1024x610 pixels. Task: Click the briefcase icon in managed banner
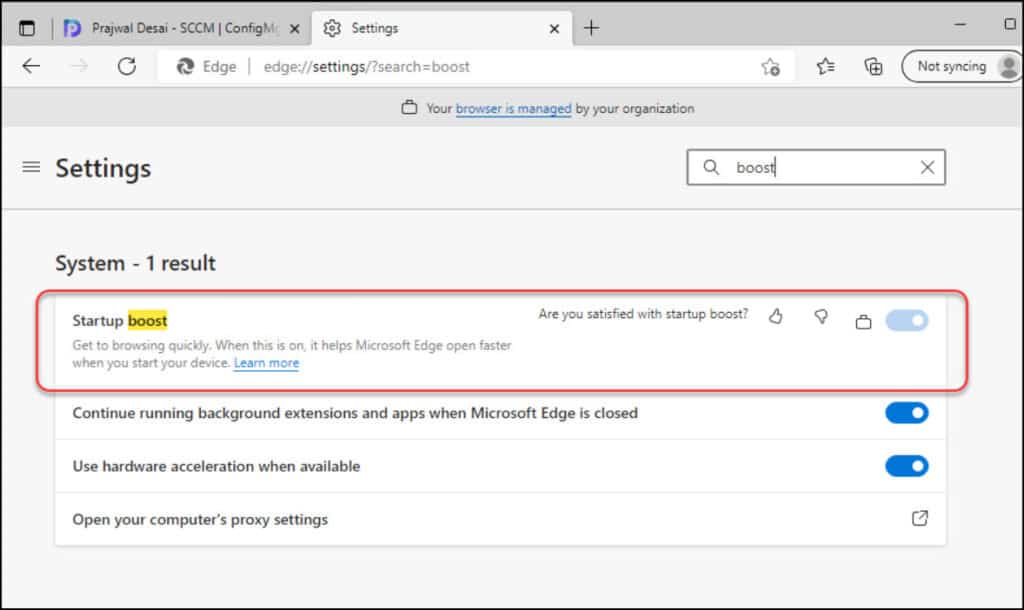tap(409, 108)
